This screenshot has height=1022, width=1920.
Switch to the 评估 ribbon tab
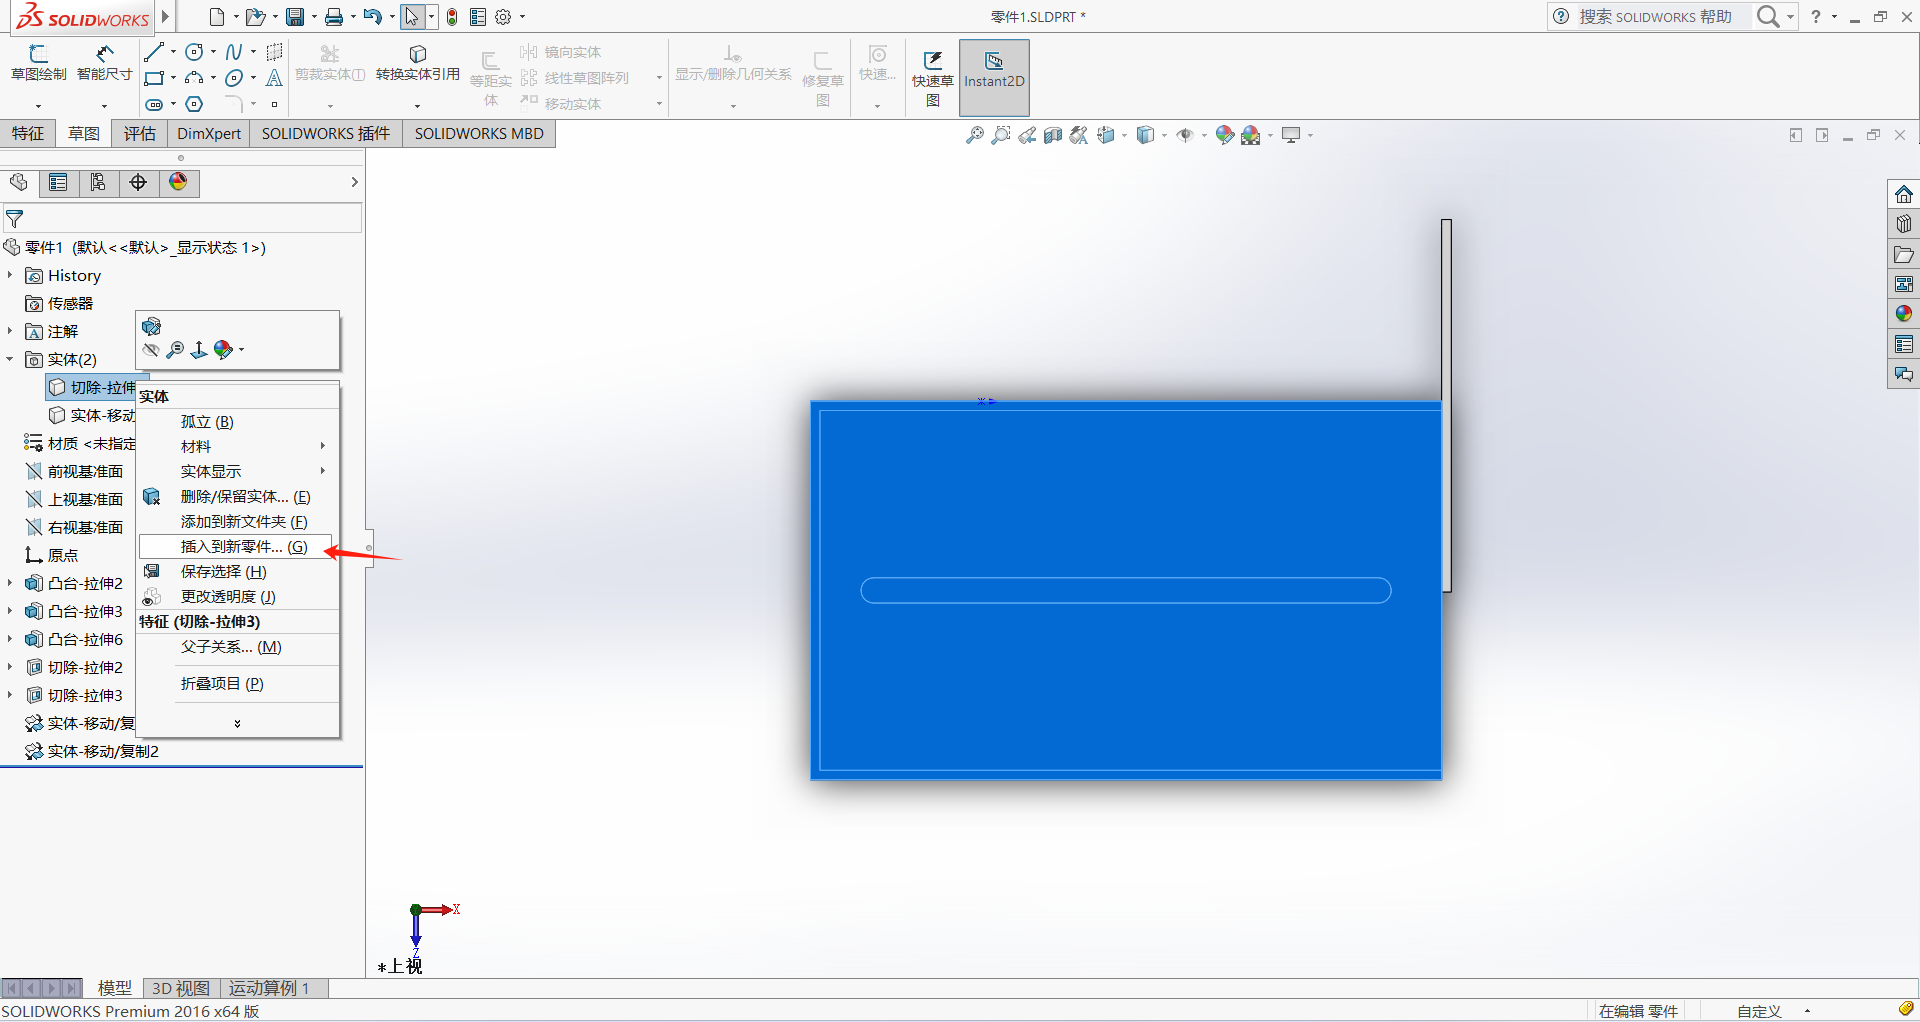[140, 134]
